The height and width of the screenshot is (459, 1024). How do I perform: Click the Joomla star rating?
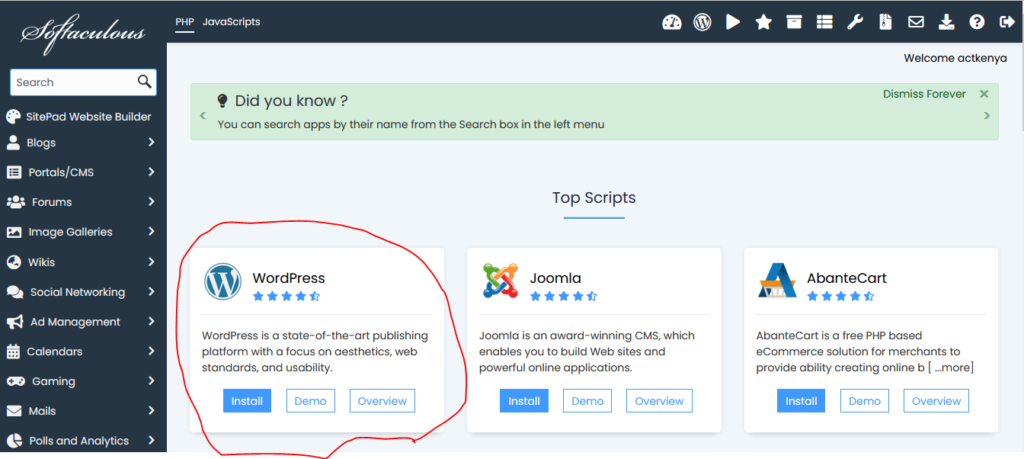point(564,296)
